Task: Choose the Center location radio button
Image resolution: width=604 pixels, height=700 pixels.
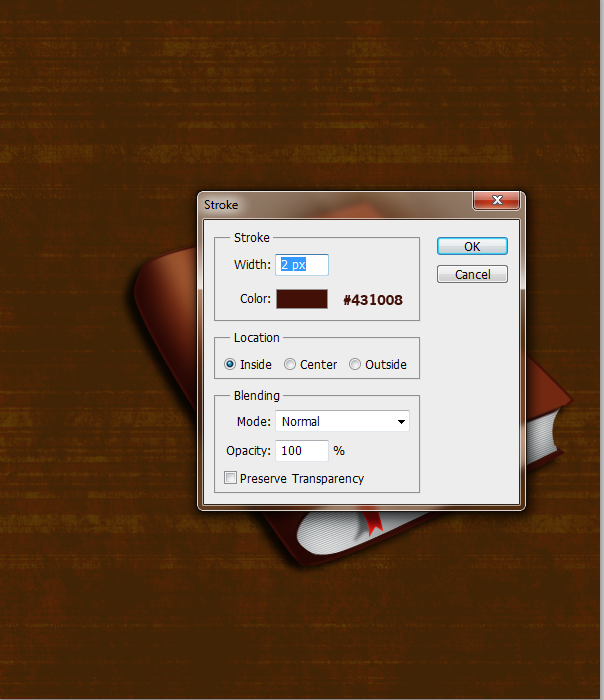Action: [x=290, y=364]
